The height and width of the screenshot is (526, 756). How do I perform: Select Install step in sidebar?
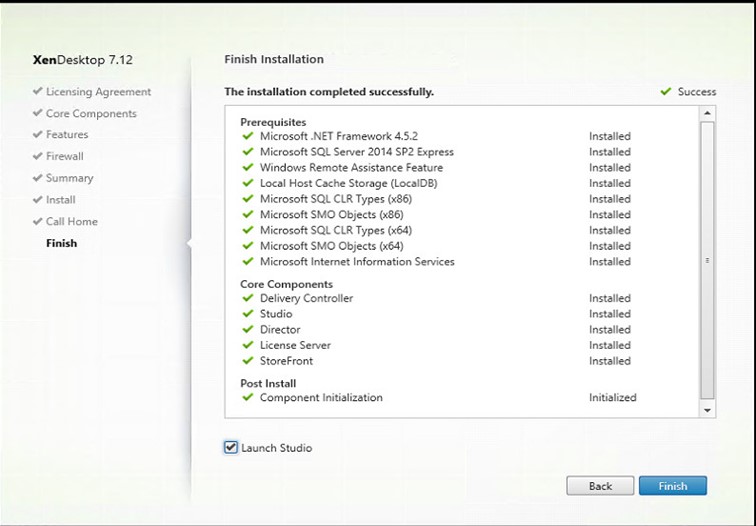pyautogui.click(x=61, y=200)
